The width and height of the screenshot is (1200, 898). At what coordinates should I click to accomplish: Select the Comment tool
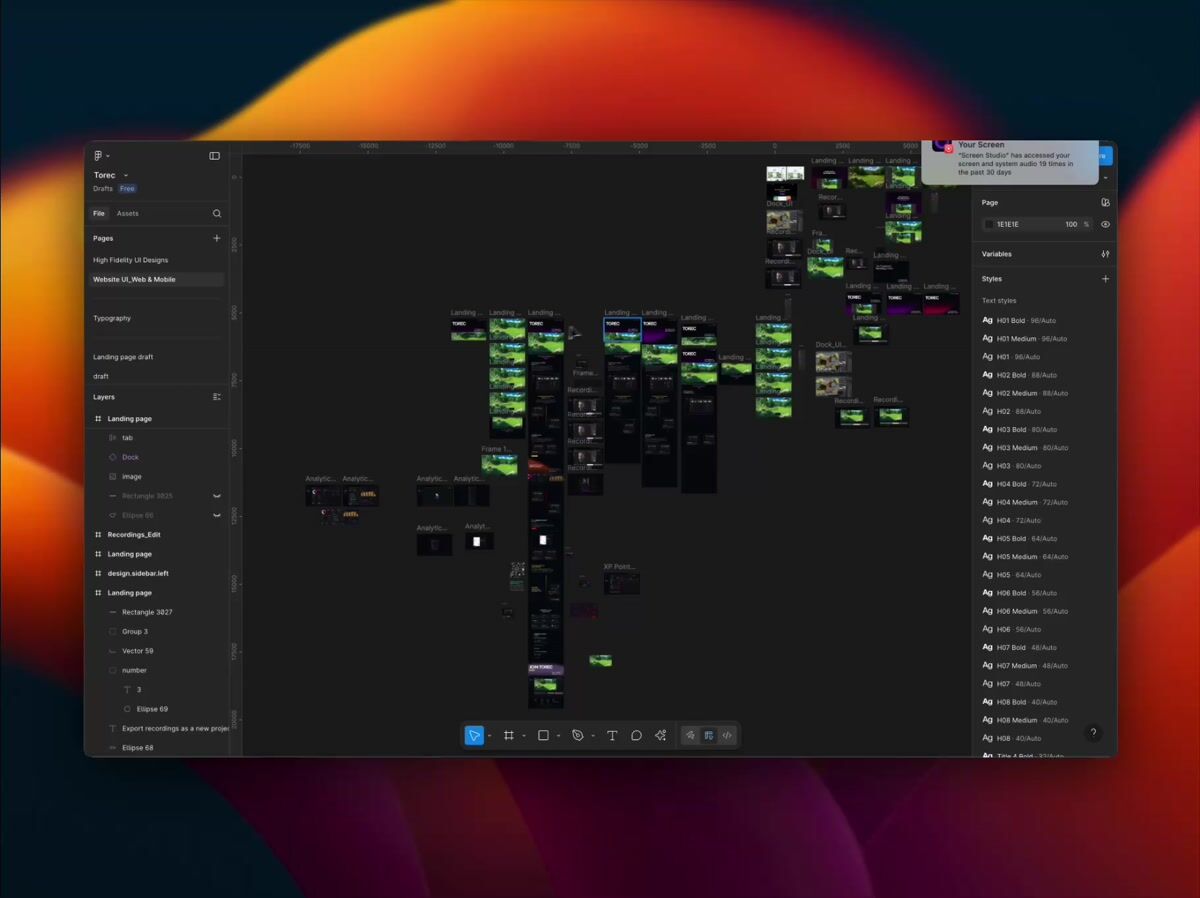coord(636,736)
